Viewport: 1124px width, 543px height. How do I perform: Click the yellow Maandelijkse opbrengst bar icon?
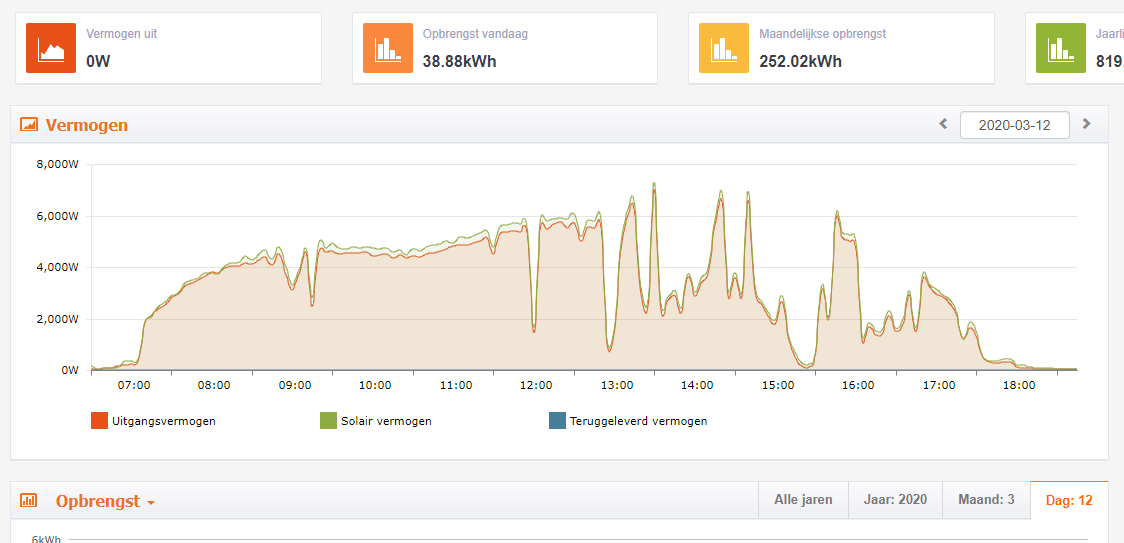[x=724, y=48]
